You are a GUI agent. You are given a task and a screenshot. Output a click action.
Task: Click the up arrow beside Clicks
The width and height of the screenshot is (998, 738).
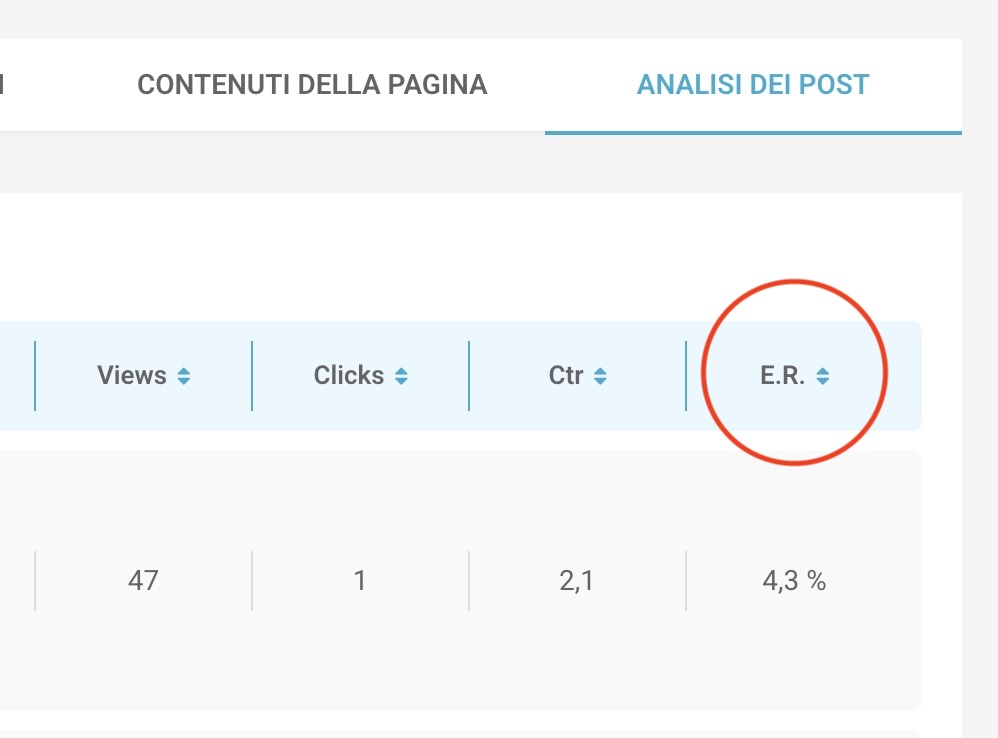(401, 370)
